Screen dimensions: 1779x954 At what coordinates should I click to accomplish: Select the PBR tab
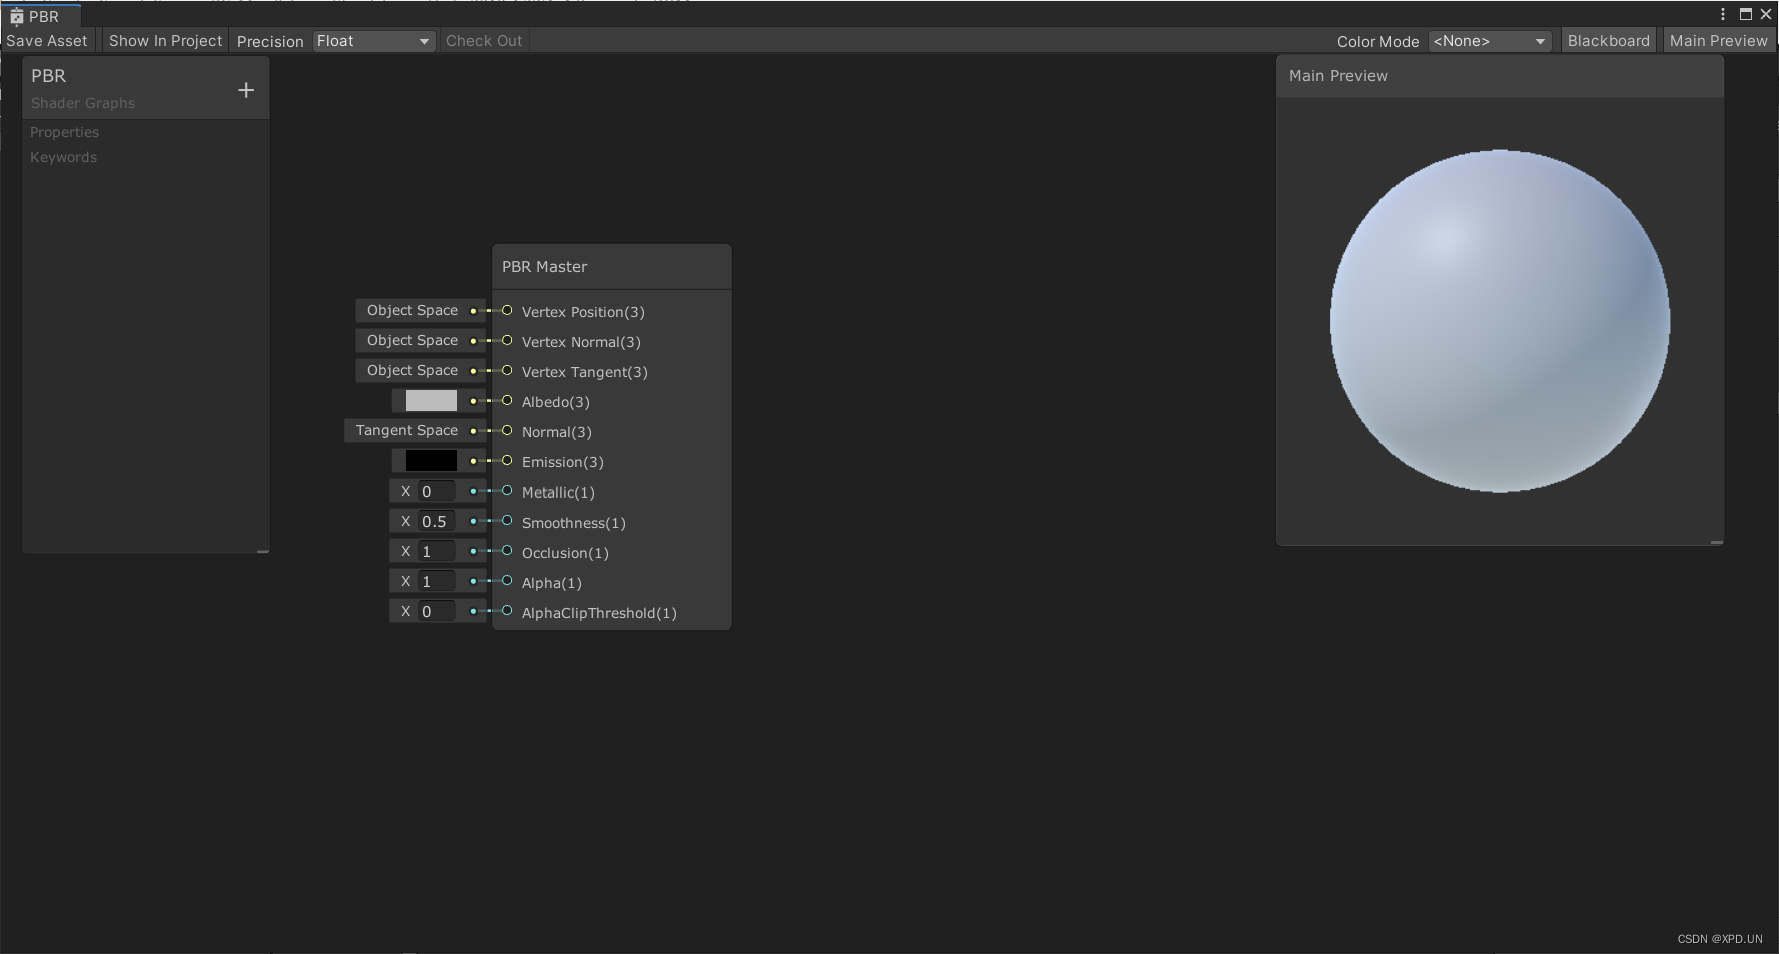[42, 16]
